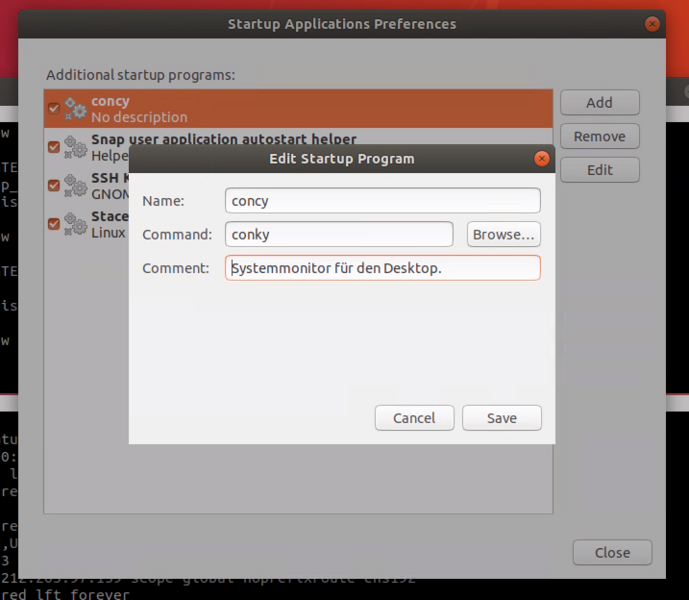The height and width of the screenshot is (600, 689).
Task: Close Startup Applications Preferences window with X
Action: 652,24
